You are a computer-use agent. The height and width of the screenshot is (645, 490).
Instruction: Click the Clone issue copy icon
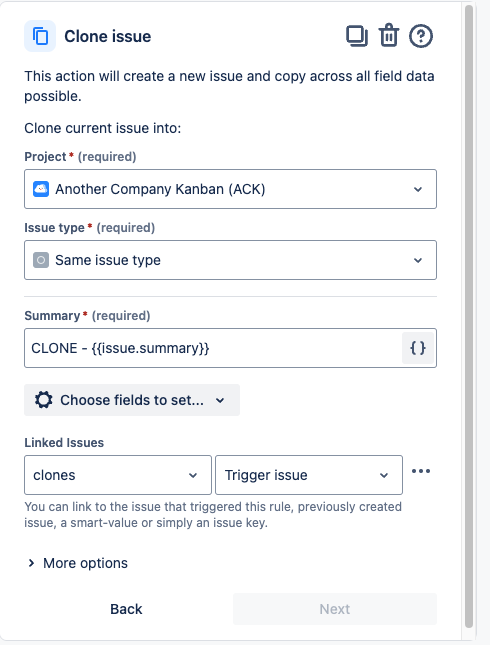coord(40,36)
